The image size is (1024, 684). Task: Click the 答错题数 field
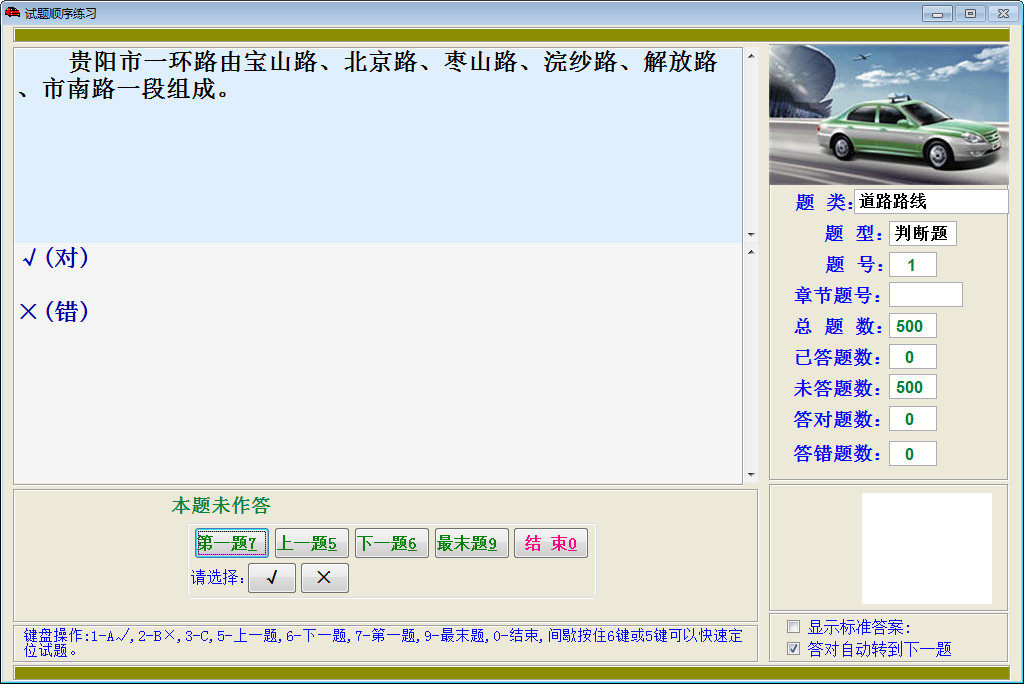(x=912, y=454)
